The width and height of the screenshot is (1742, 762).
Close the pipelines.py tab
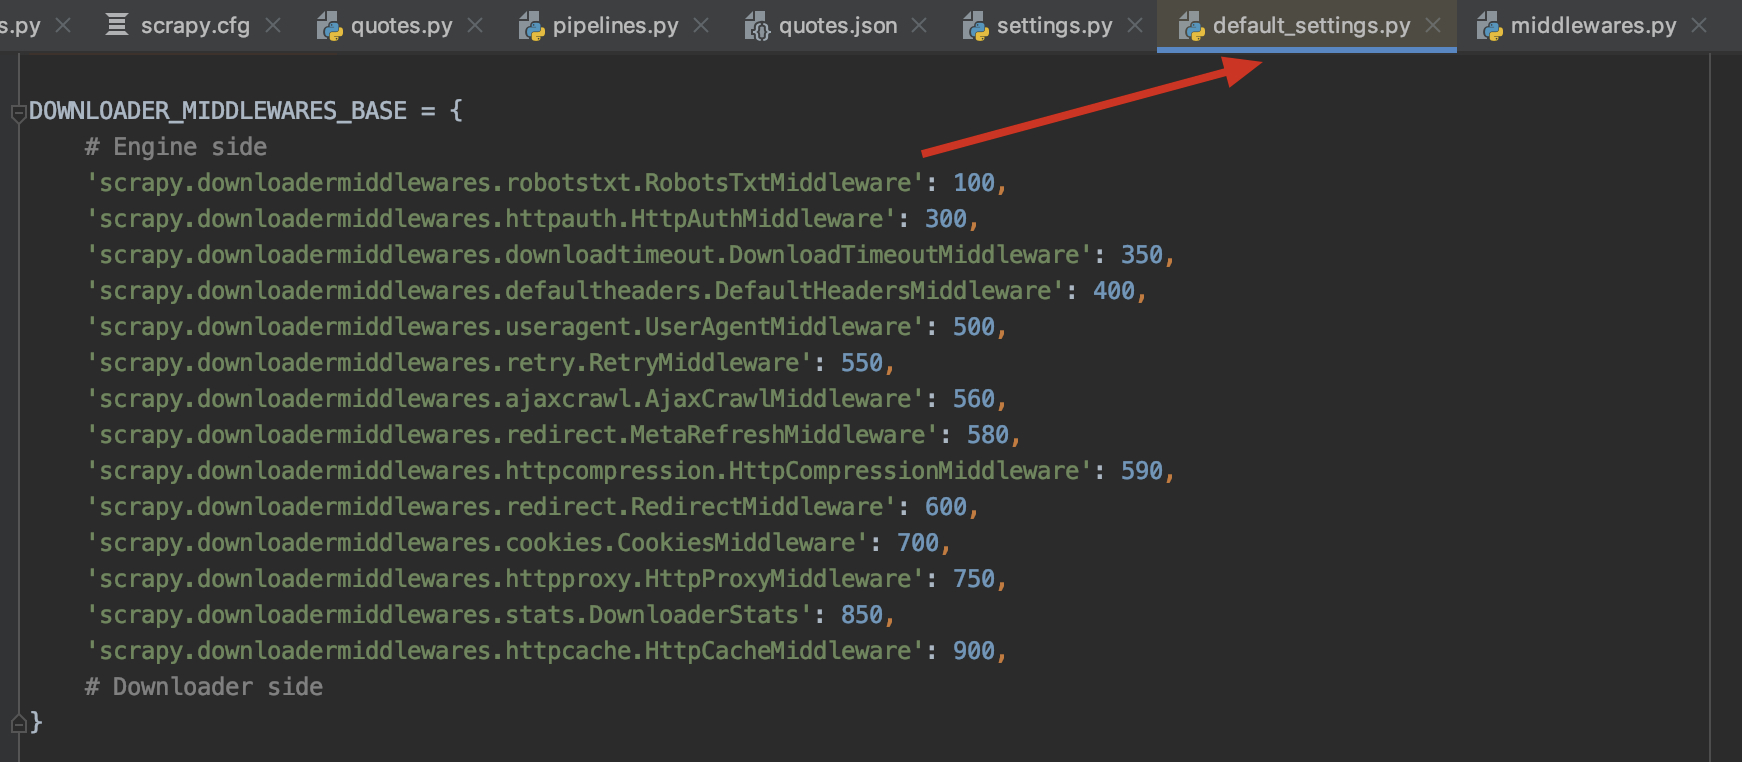click(x=701, y=25)
